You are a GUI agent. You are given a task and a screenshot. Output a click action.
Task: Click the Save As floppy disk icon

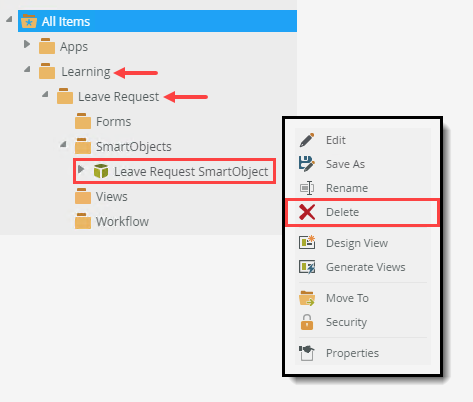(x=307, y=164)
